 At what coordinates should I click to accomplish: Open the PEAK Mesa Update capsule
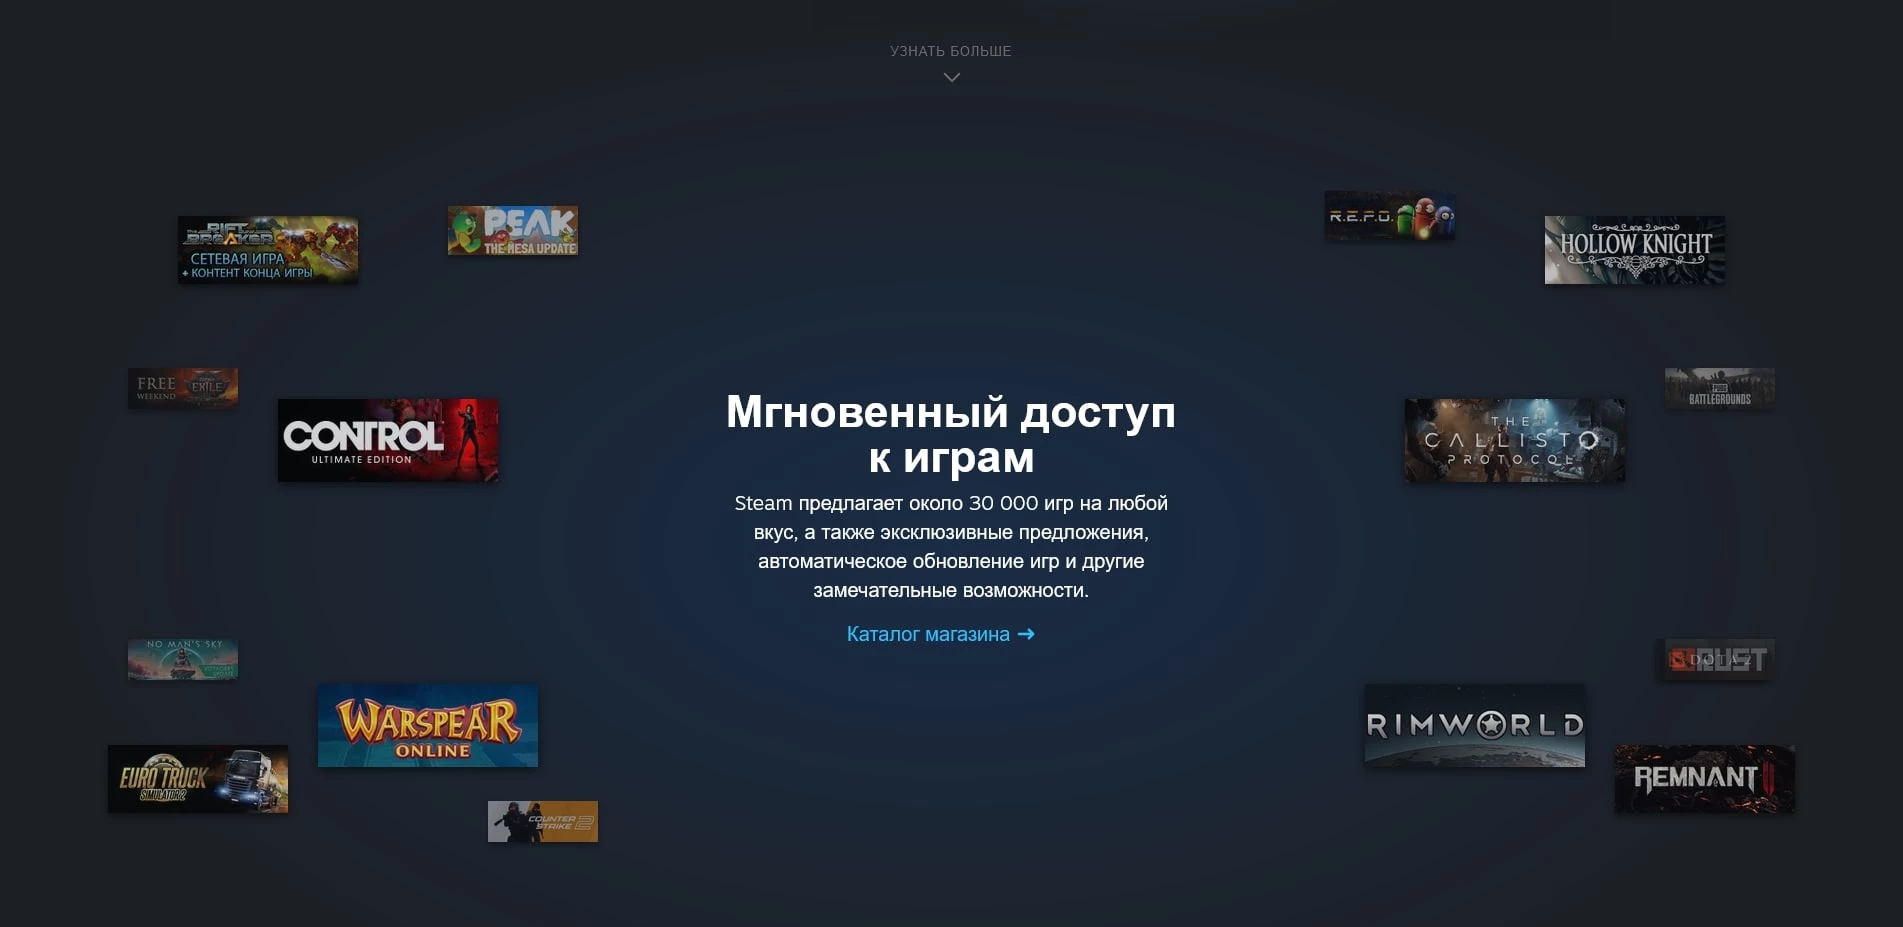[513, 230]
